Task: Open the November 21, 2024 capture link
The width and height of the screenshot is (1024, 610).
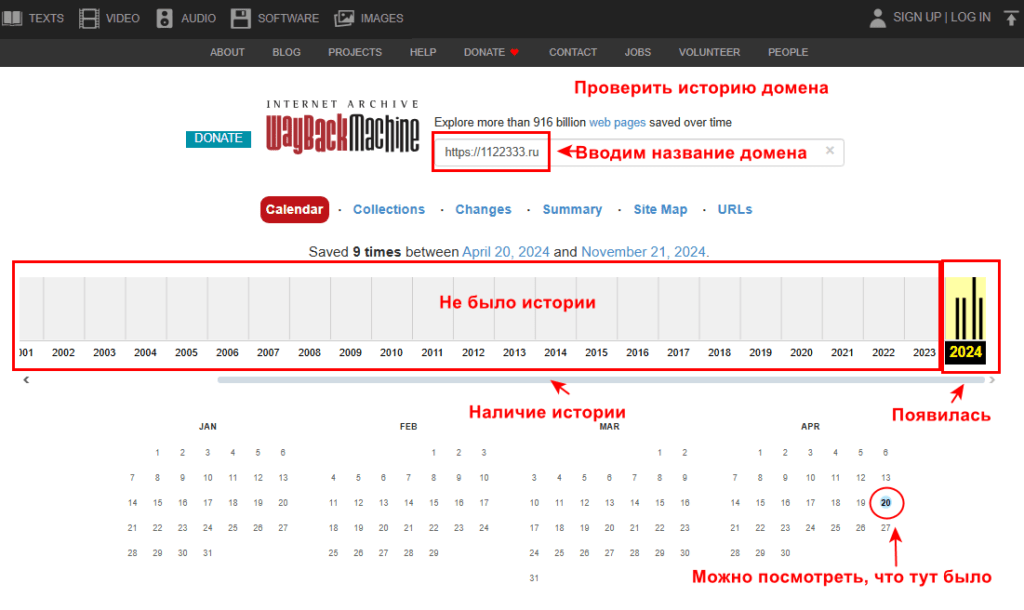Action: (x=643, y=252)
